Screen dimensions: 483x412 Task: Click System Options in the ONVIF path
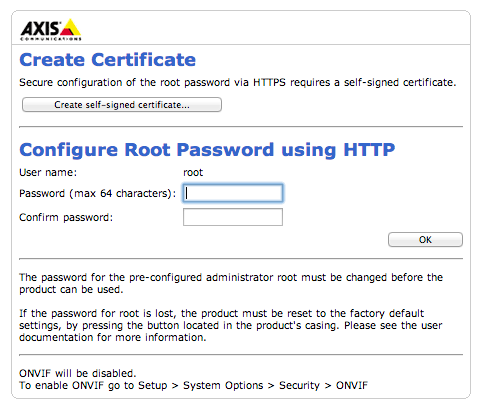(x=223, y=385)
